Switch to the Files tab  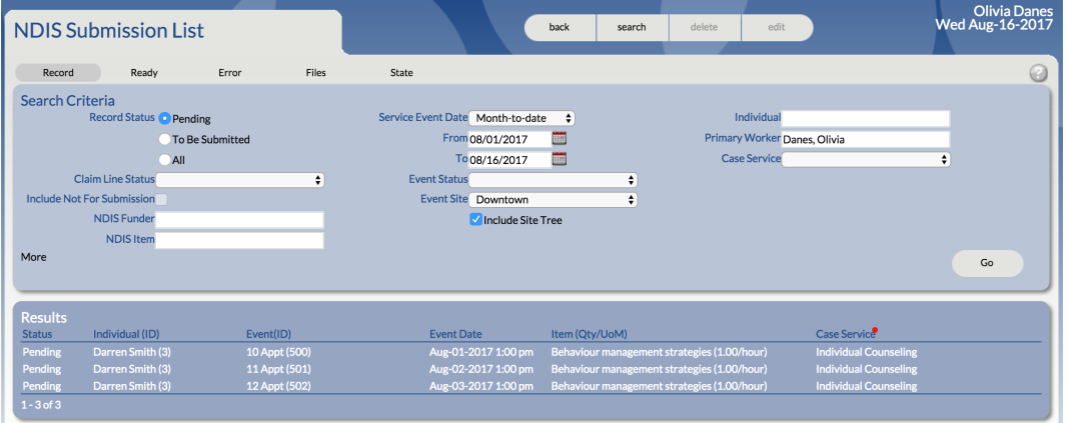point(315,73)
